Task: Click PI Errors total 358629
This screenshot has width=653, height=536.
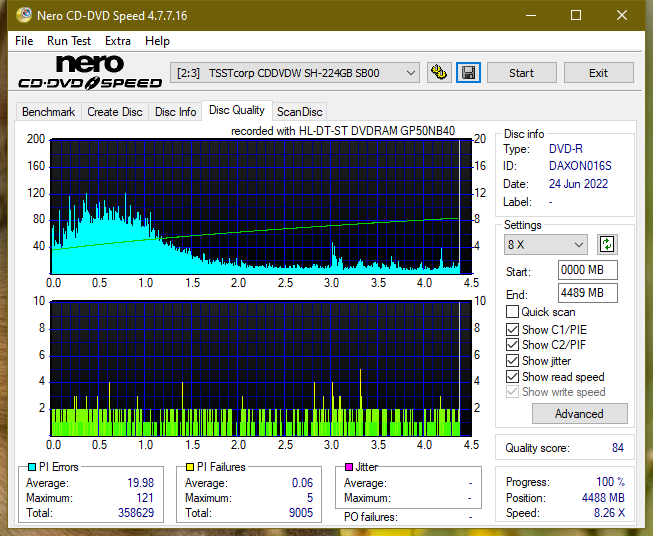Action: (x=136, y=513)
